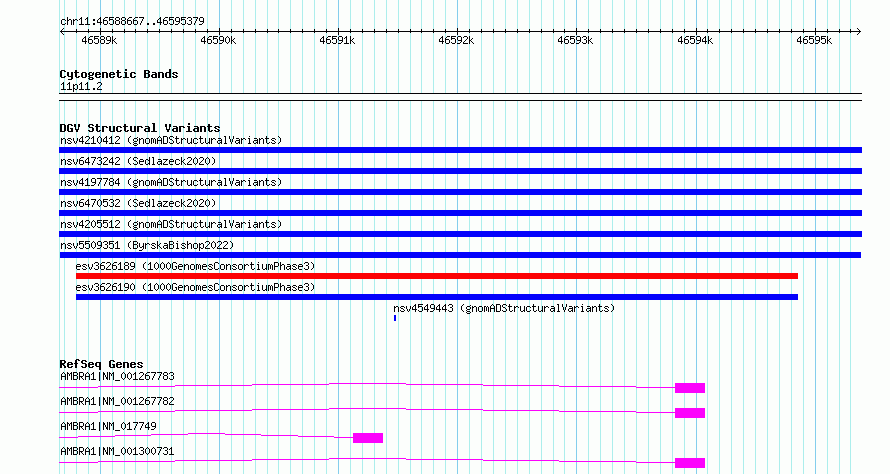The width and height of the screenshot is (890, 474).
Task: Click the right arrowhead of the ruler
Action: point(859,32)
